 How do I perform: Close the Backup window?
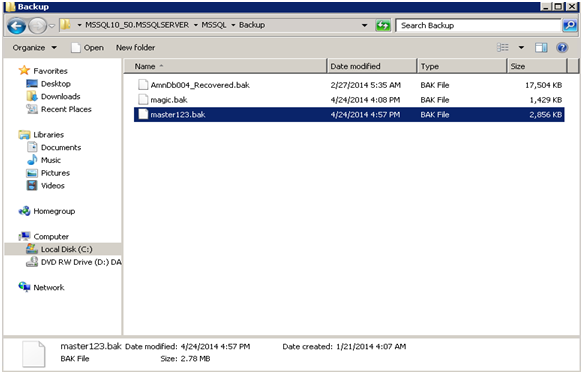[x=571, y=6]
